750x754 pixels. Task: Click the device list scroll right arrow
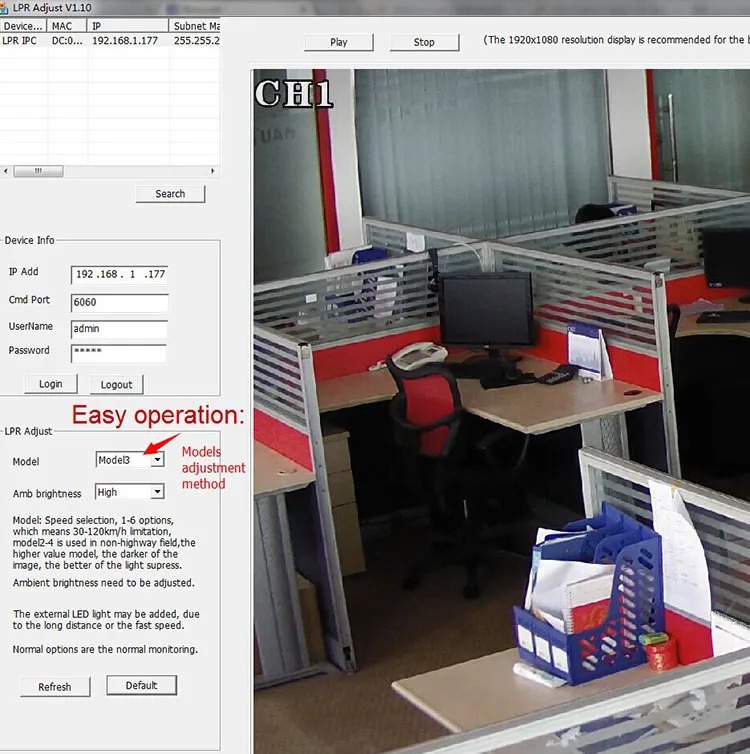pyautogui.click(x=212, y=171)
